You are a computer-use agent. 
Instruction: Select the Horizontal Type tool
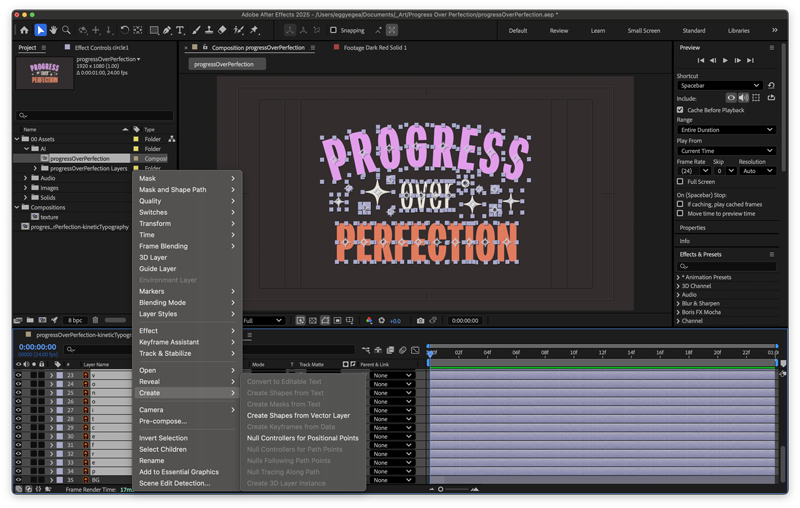click(180, 30)
